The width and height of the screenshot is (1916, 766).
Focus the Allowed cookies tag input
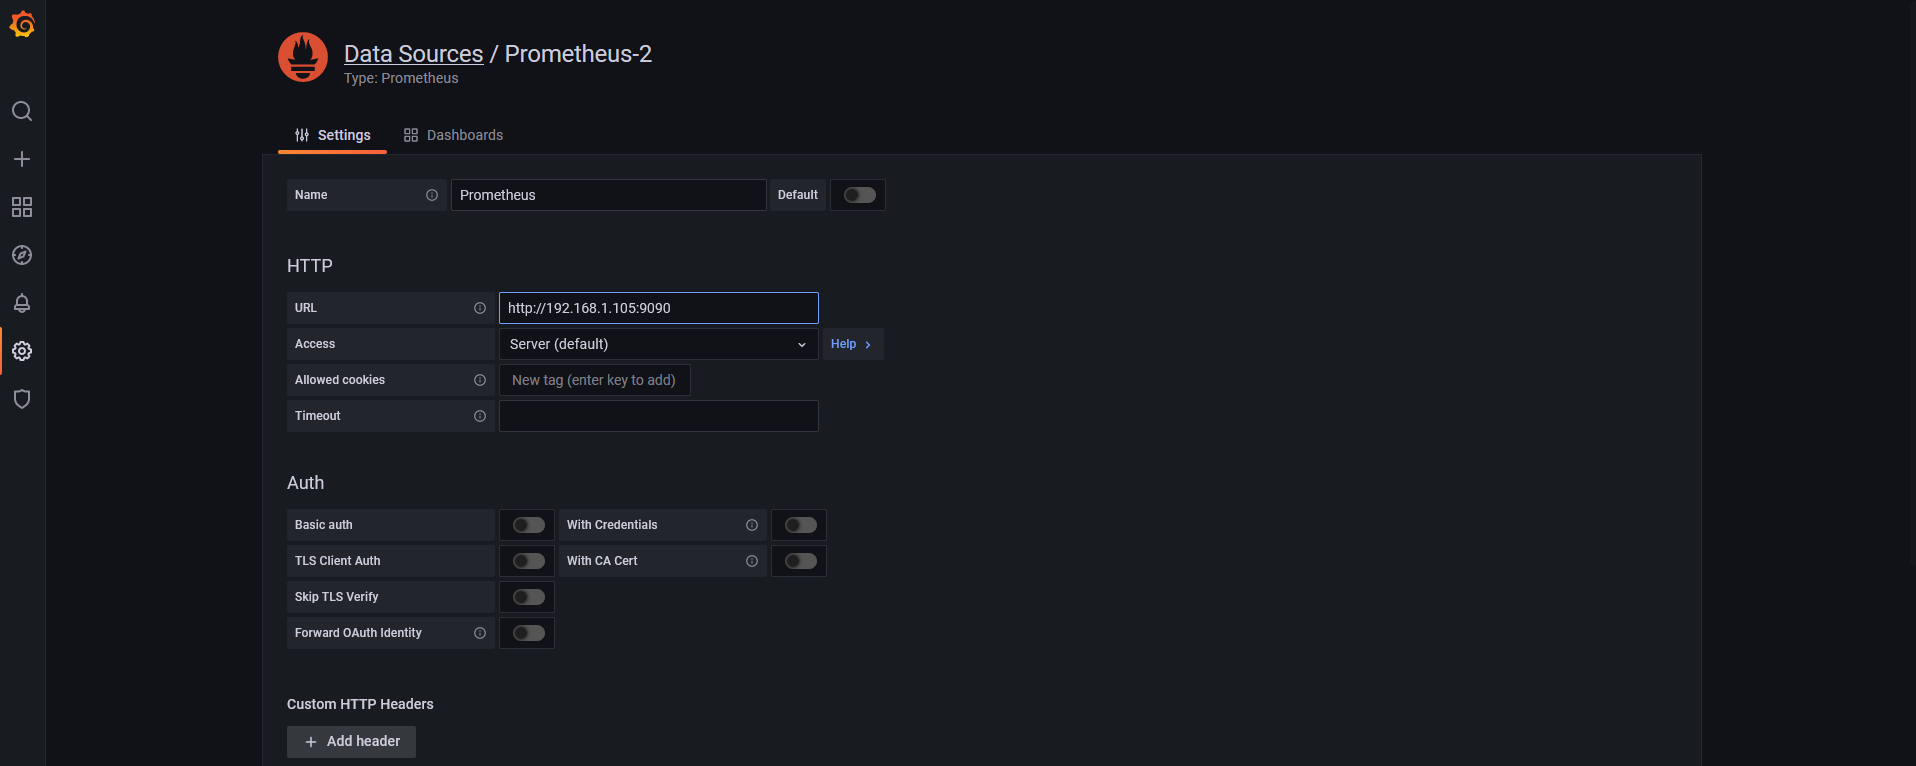[595, 380]
